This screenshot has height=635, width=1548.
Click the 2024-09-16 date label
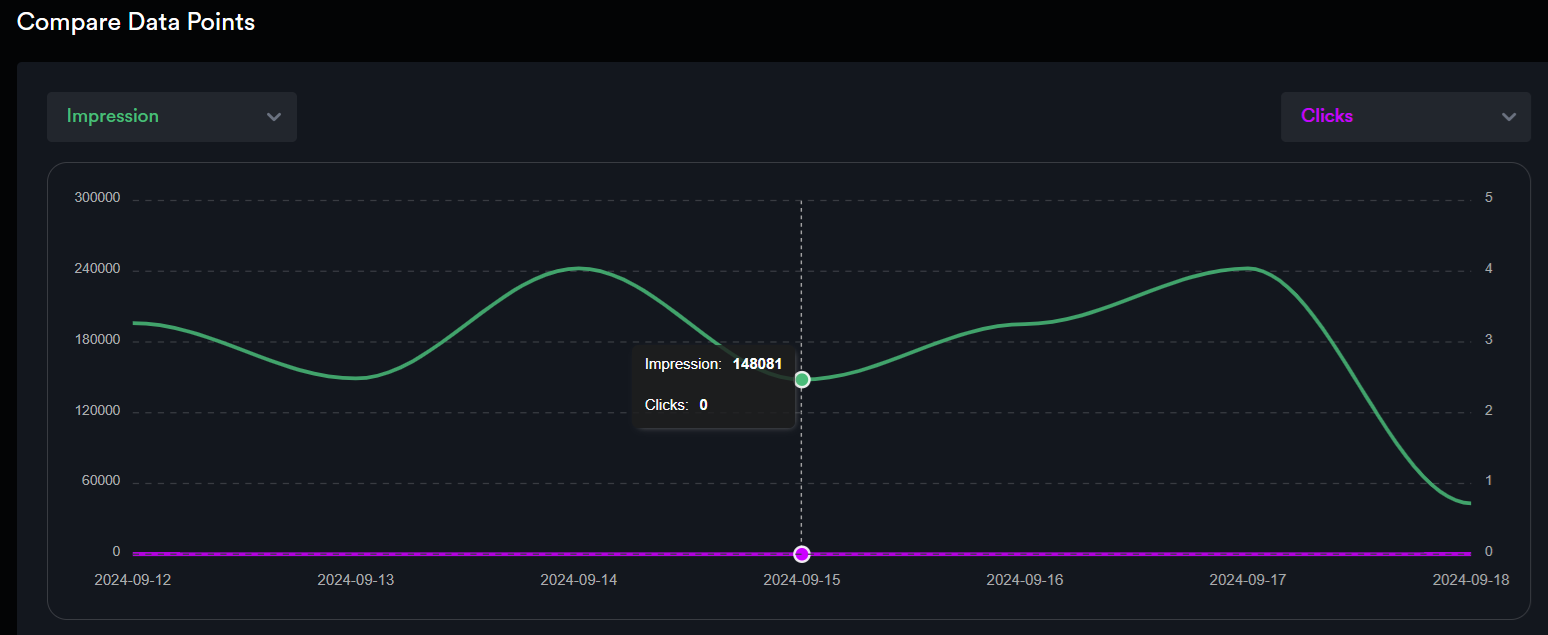pyautogui.click(x=1025, y=580)
